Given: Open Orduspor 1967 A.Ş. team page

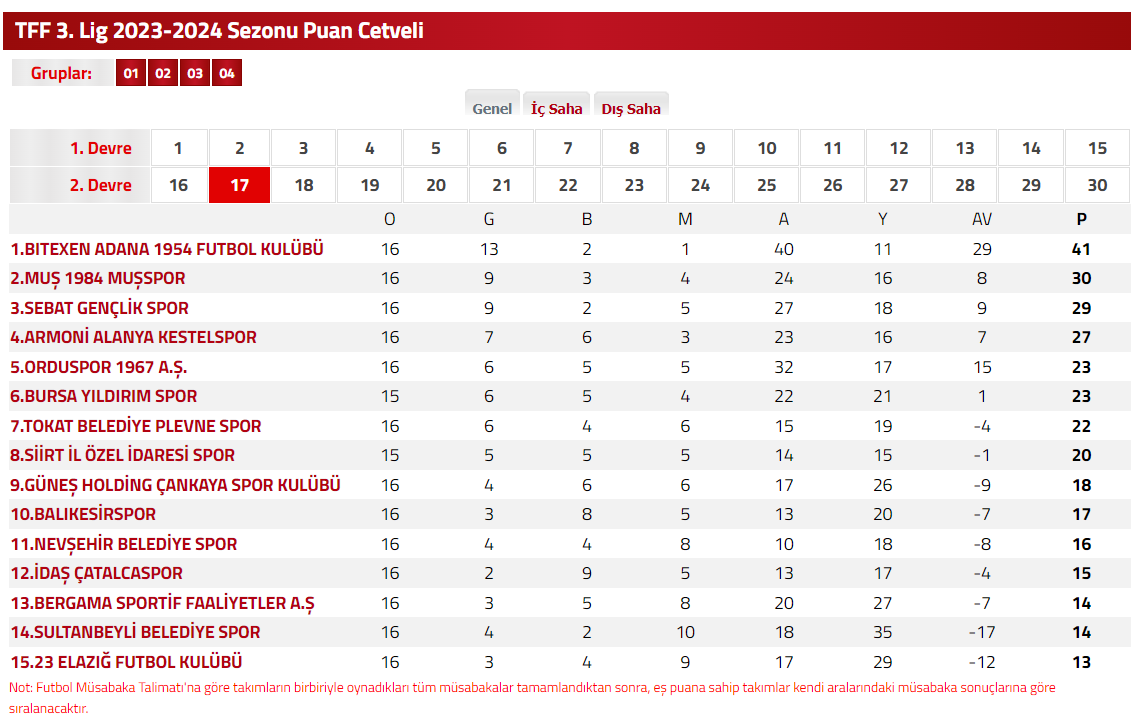Looking at the screenshot, I should pos(98,367).
